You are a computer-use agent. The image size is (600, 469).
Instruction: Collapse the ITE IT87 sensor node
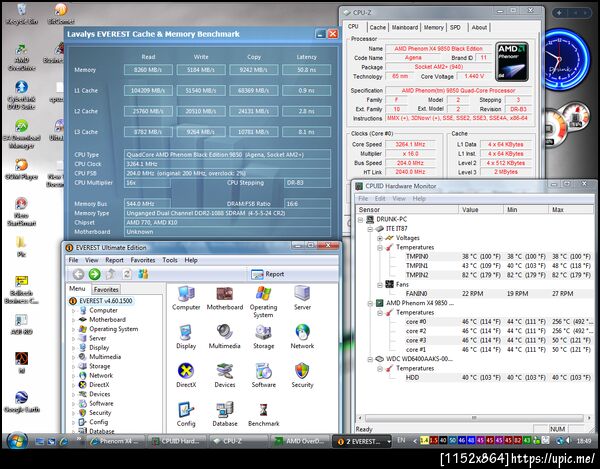(370, 229)
